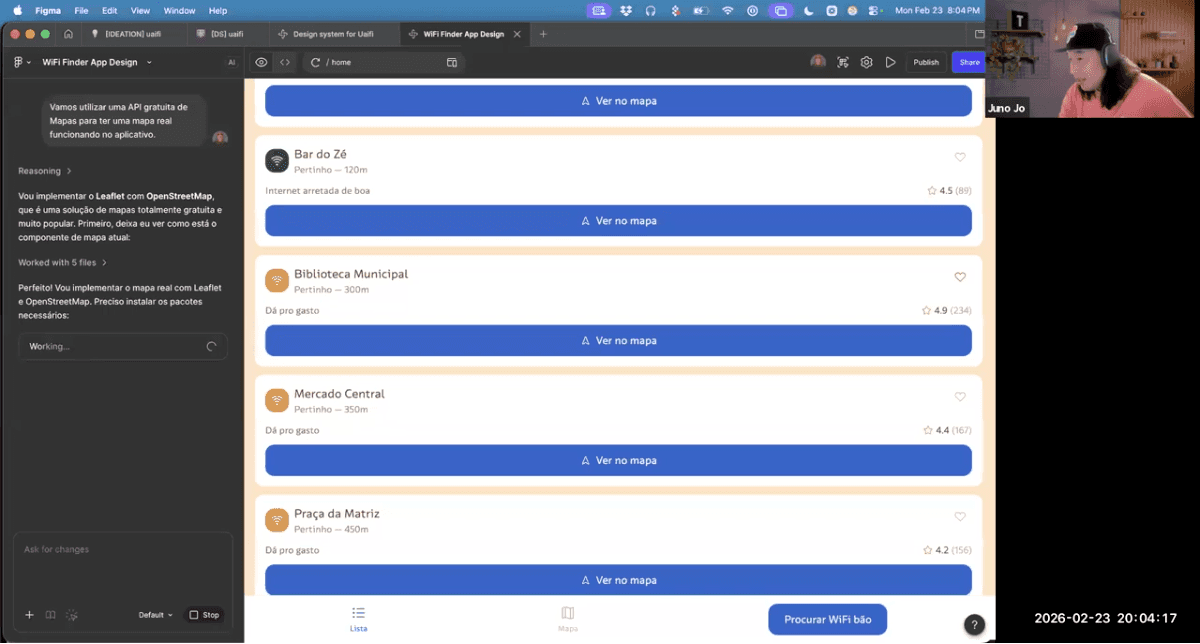Image resolution: width=1200 pixels, height=644 pixels.
Task: Favorite Biblioteca Municipal with the heart icon
Action: [960, 277]
